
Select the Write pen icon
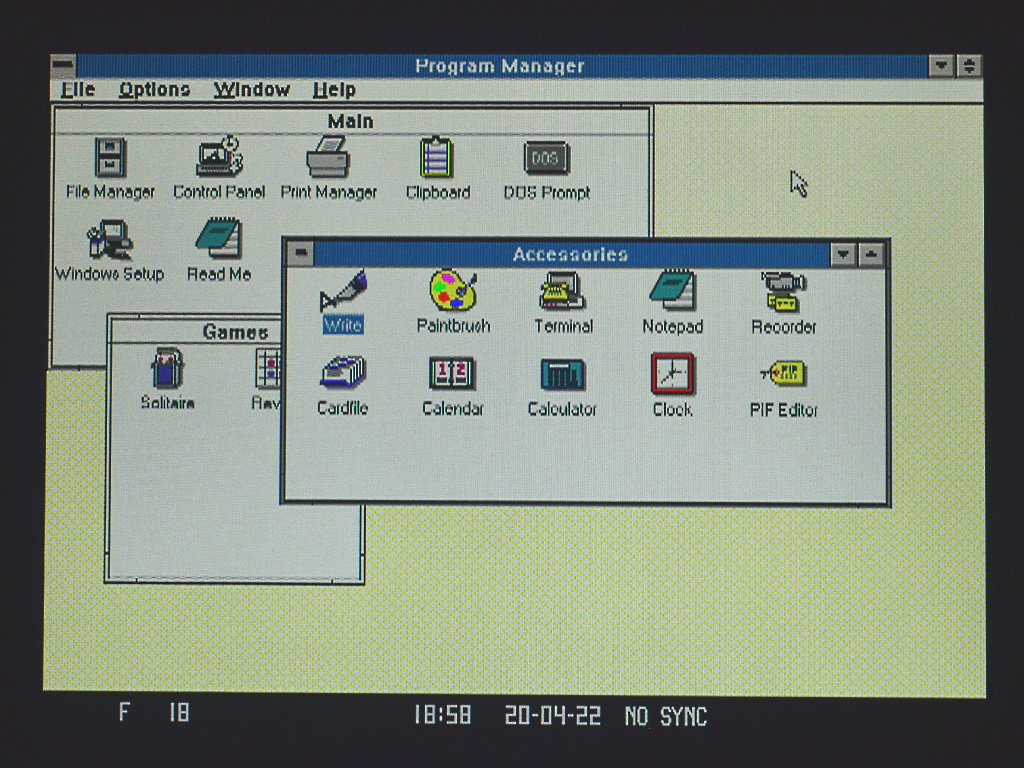click(344, 291)
